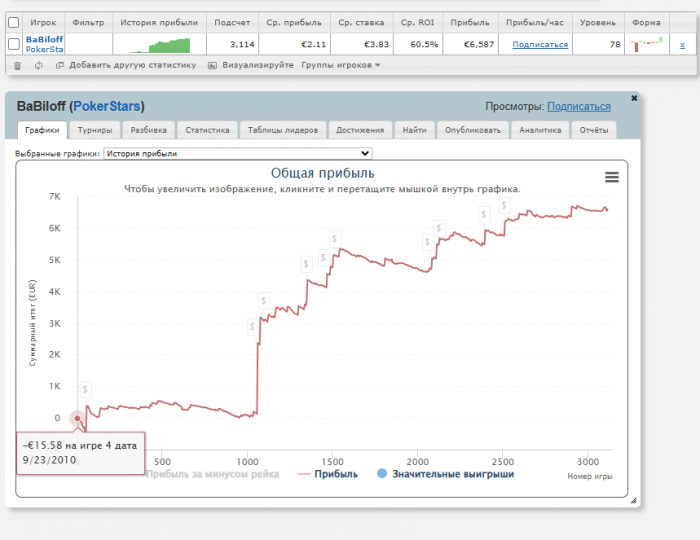Check the BaBiloff row checkbox
700x540 pixels.
pyautogui.click(x=14, y=44)
